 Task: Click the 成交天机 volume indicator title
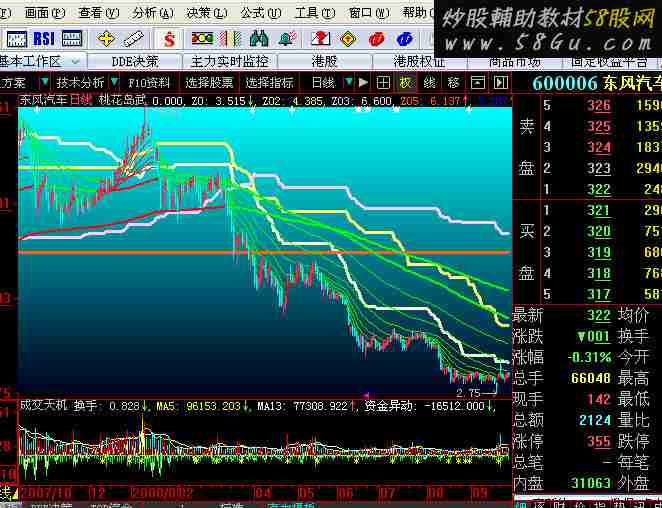43,405
